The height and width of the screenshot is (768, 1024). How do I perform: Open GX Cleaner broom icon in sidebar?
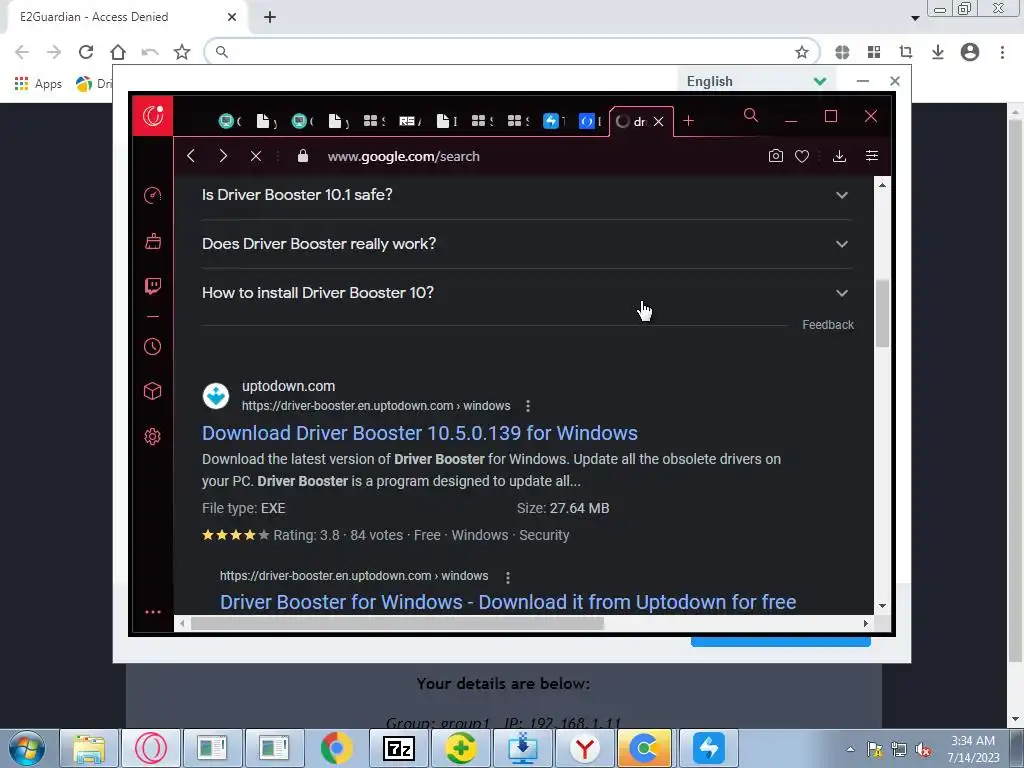[x=153, y=241]
